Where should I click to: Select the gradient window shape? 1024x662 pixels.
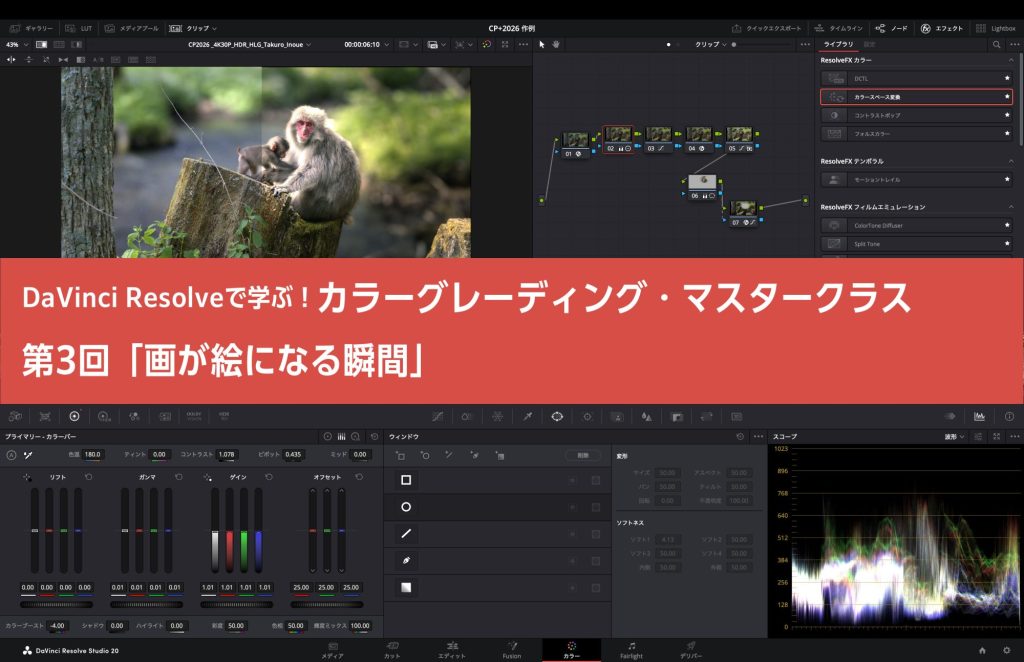pyautogui.click(x=406, y=587)
